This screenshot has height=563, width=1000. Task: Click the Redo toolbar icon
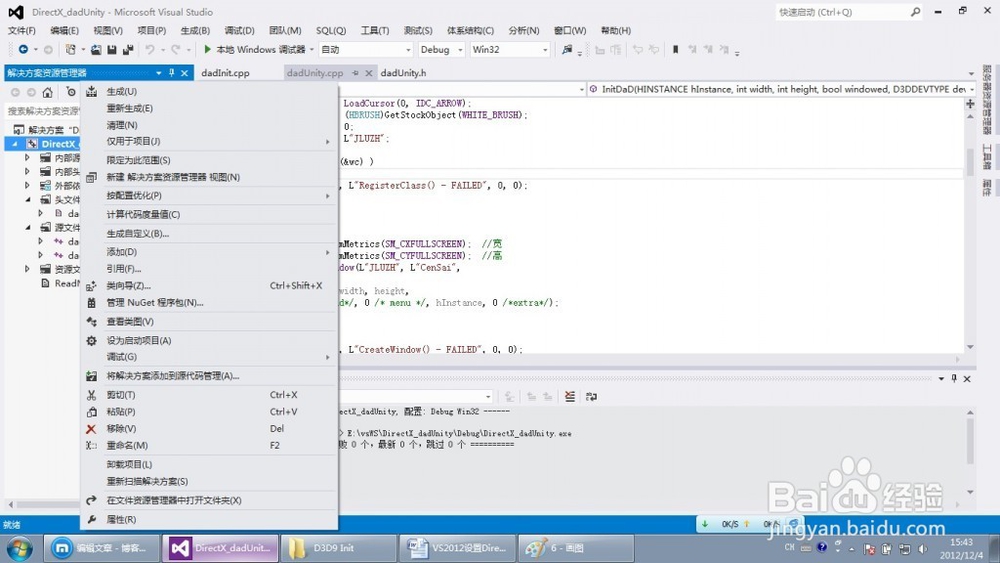[x=175, y=49]
